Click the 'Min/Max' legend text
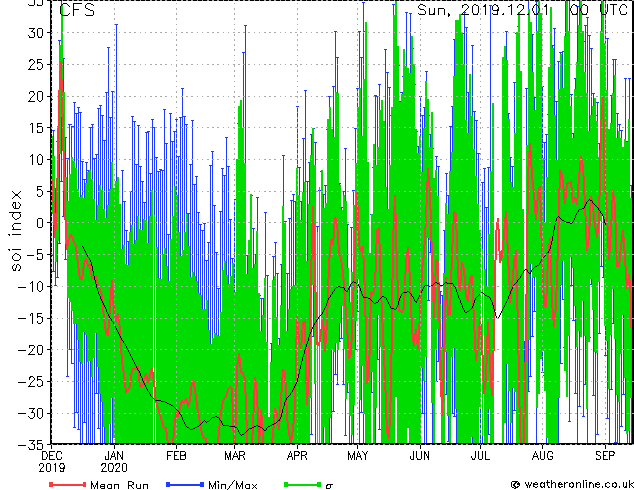The height and width of the screenshot is (490, 634). (233, 485)
